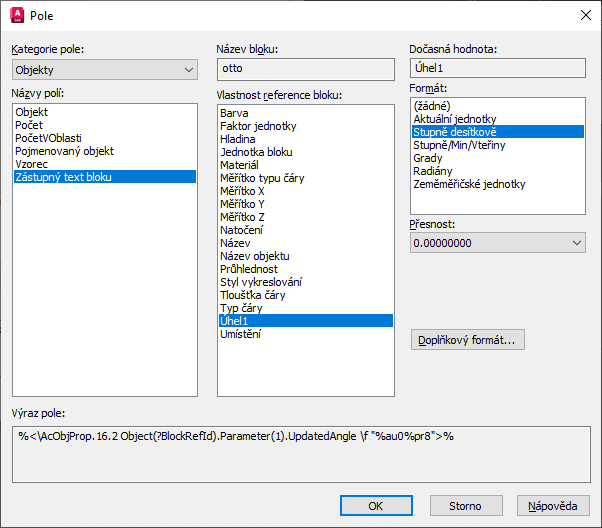The height and width of the screenshot is (528, 602).
Task: Select Barva block reference property
Action: [234, 113]
